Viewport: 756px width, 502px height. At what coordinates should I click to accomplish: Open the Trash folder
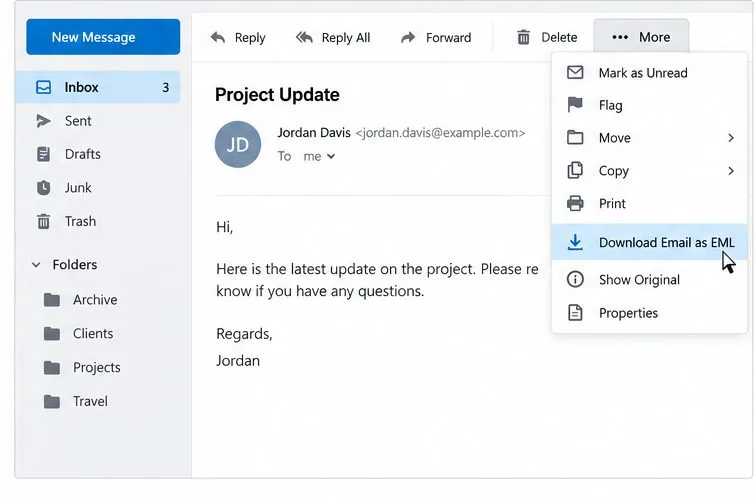point(98,221)
